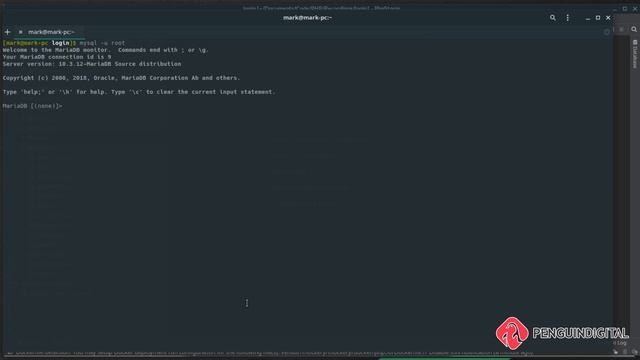Click the circular icon right of the tab bar

coord(607,32)
